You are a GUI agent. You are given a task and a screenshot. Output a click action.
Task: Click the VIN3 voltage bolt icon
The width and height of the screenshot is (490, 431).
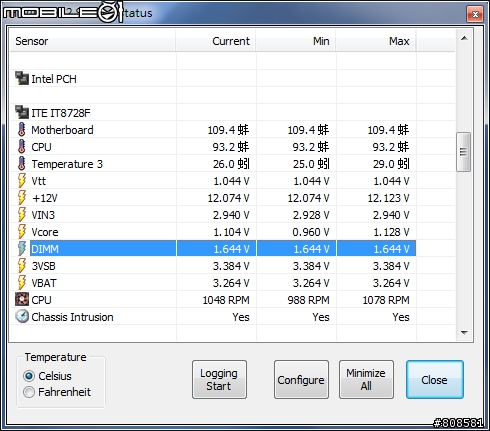22,214
